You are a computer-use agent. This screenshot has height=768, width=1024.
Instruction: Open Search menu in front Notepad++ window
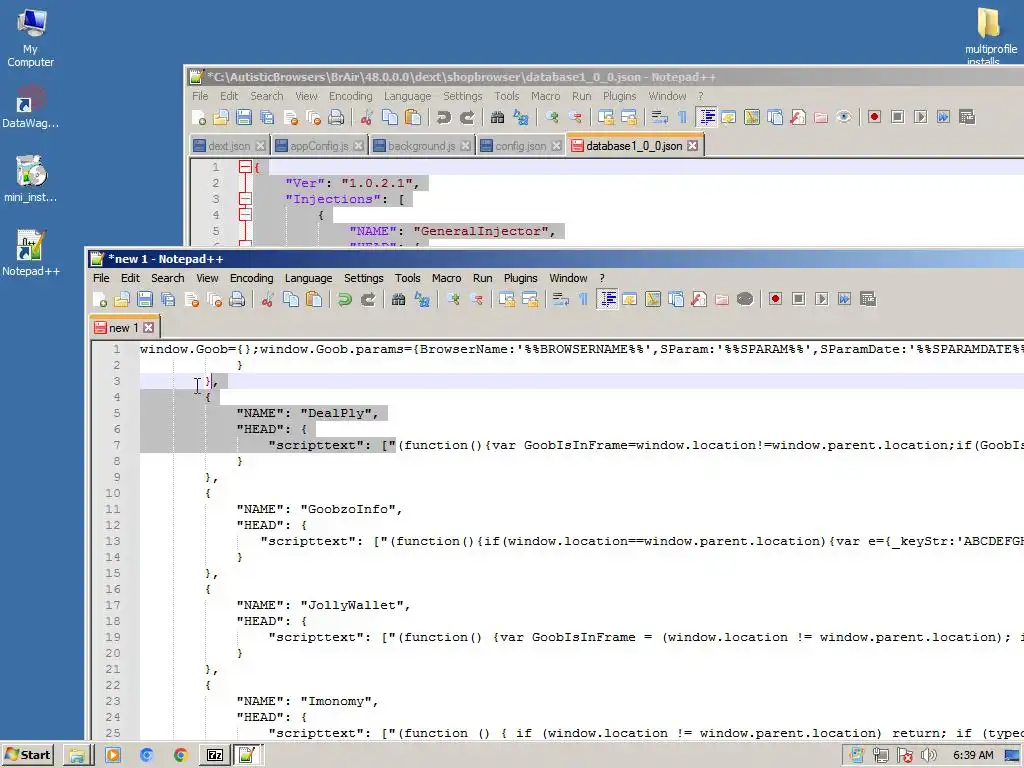coord(168,278)
